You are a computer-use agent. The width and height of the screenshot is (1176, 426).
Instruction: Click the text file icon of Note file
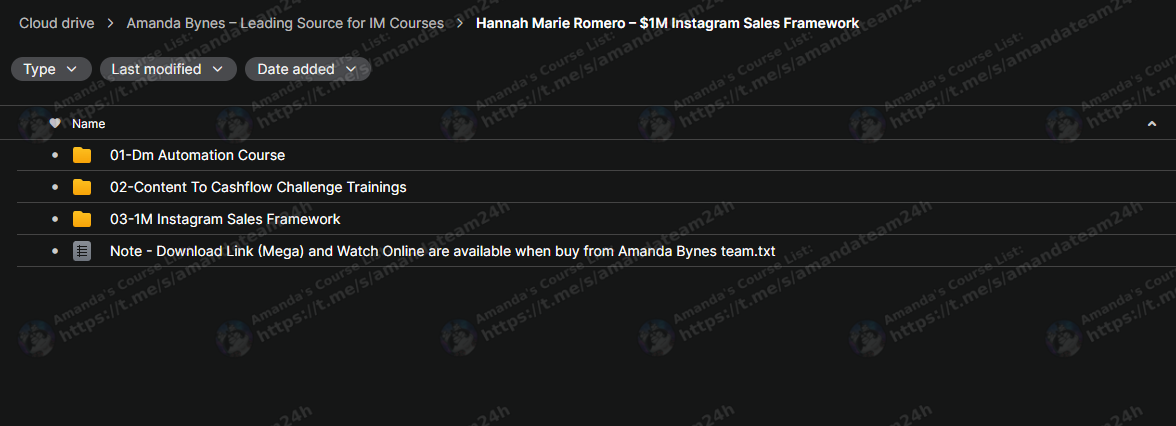(x=82, y=251)
